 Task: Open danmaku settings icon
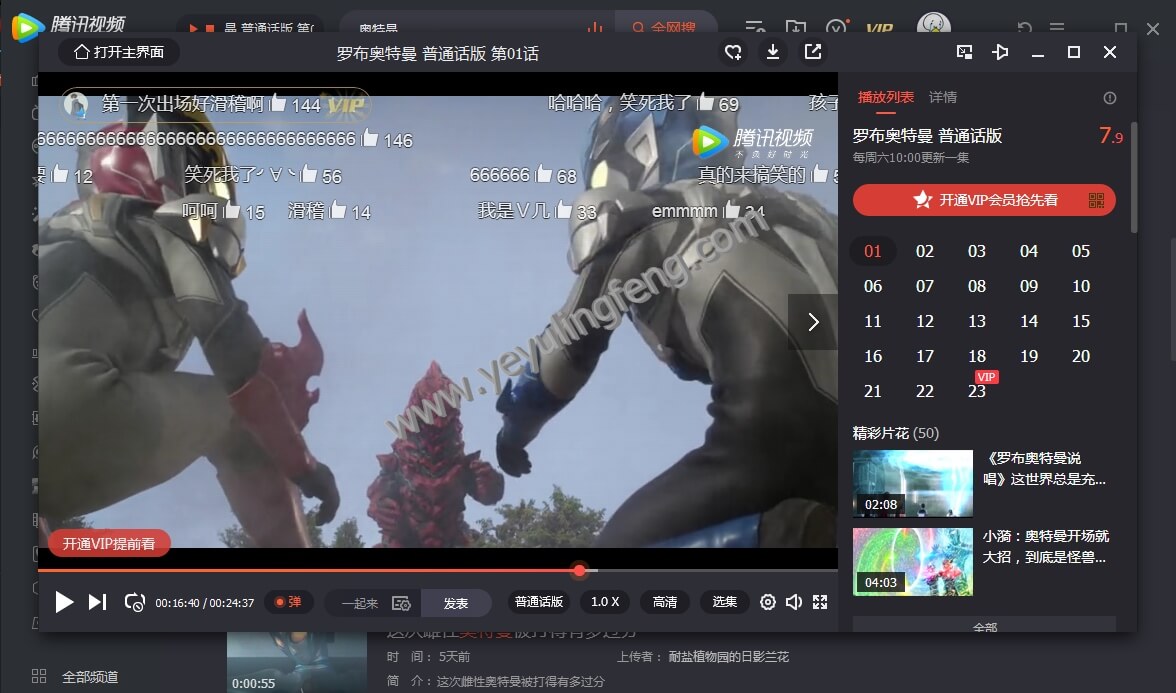click(401, 603)
